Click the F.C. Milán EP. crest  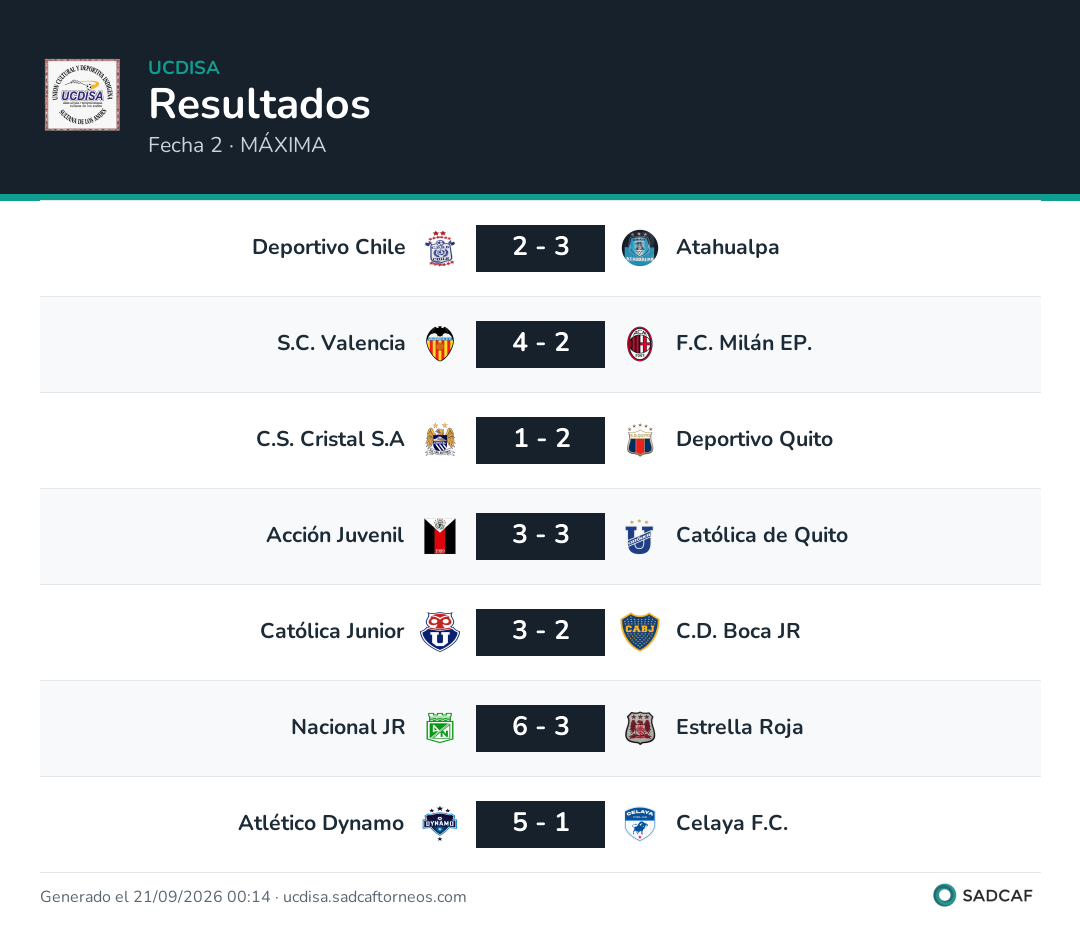pyautogui.click(x=639, y=344)
